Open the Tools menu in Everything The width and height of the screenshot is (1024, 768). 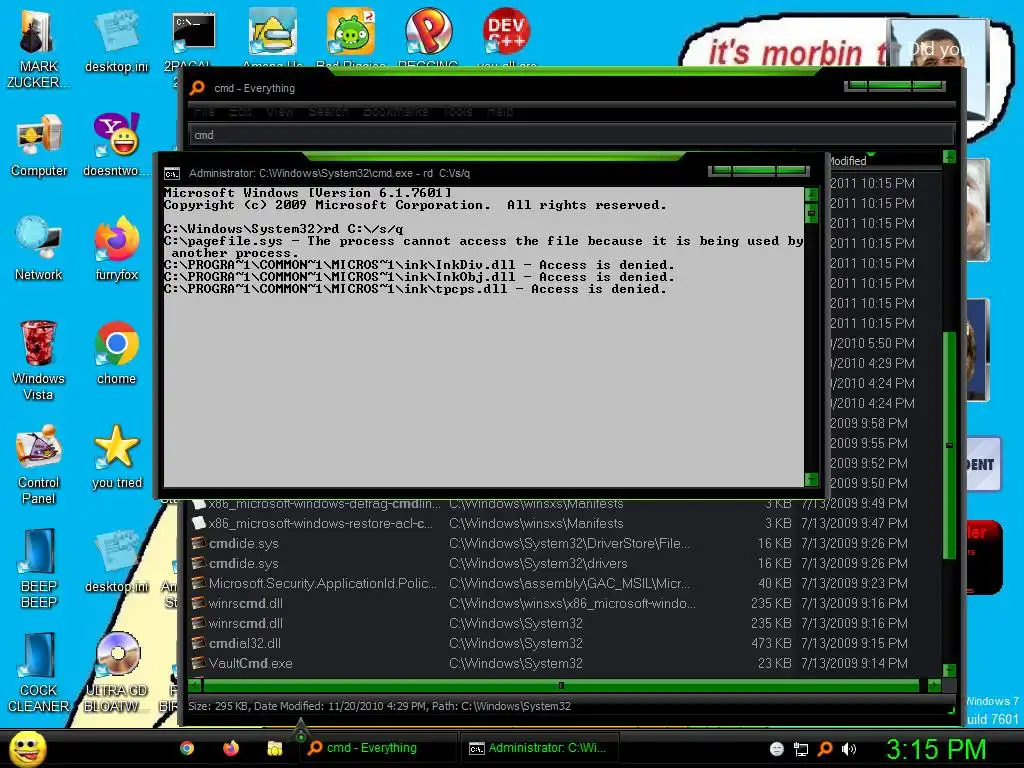(x=458, y=112)
